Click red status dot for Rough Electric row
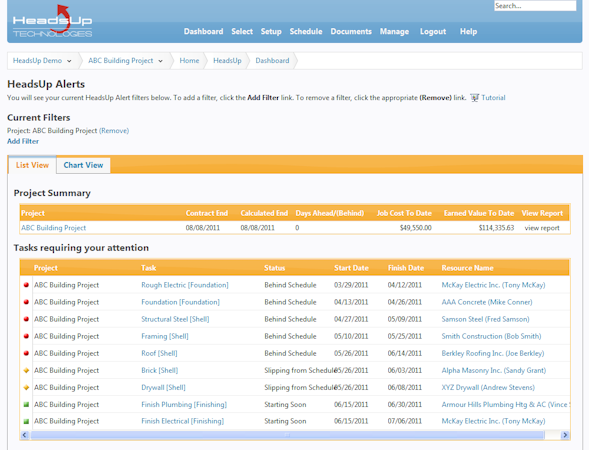589x450 pixels. pyautogui.click(x=26, y=285)
